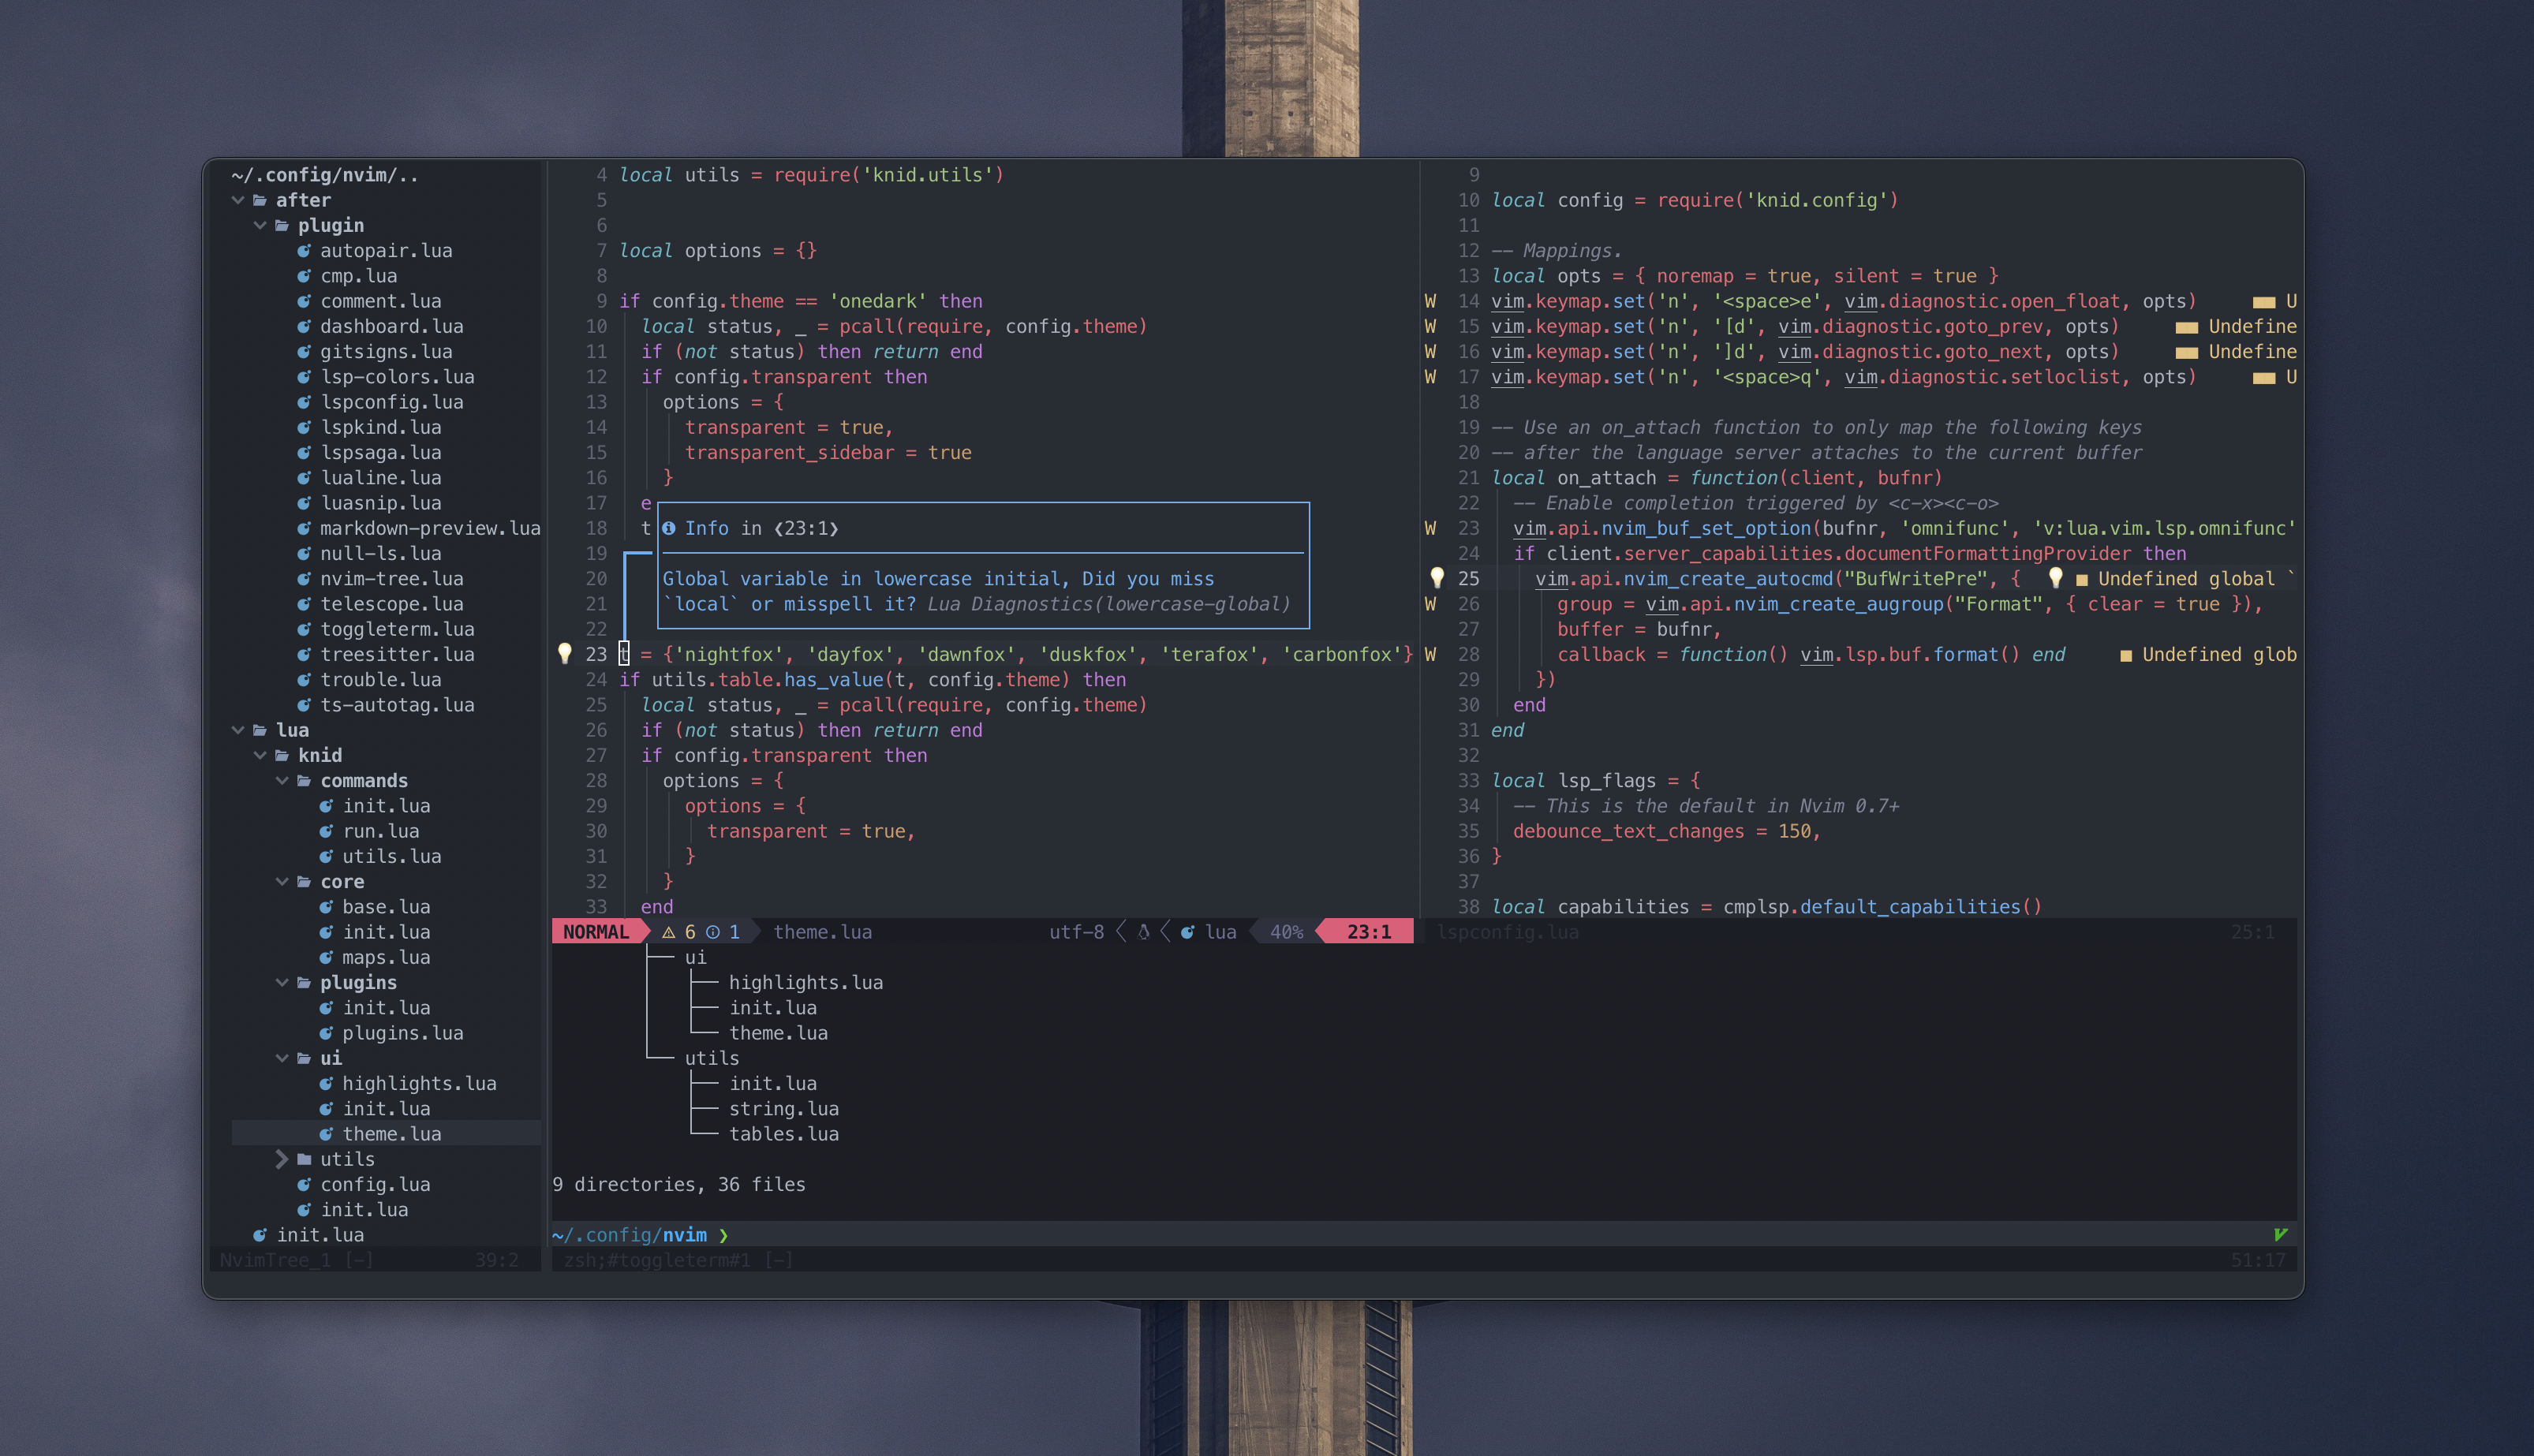Viewport: 2534px width, 1456px height.
Task: Click the Linux penguin icon in statusline
Action: point(1143,932)
